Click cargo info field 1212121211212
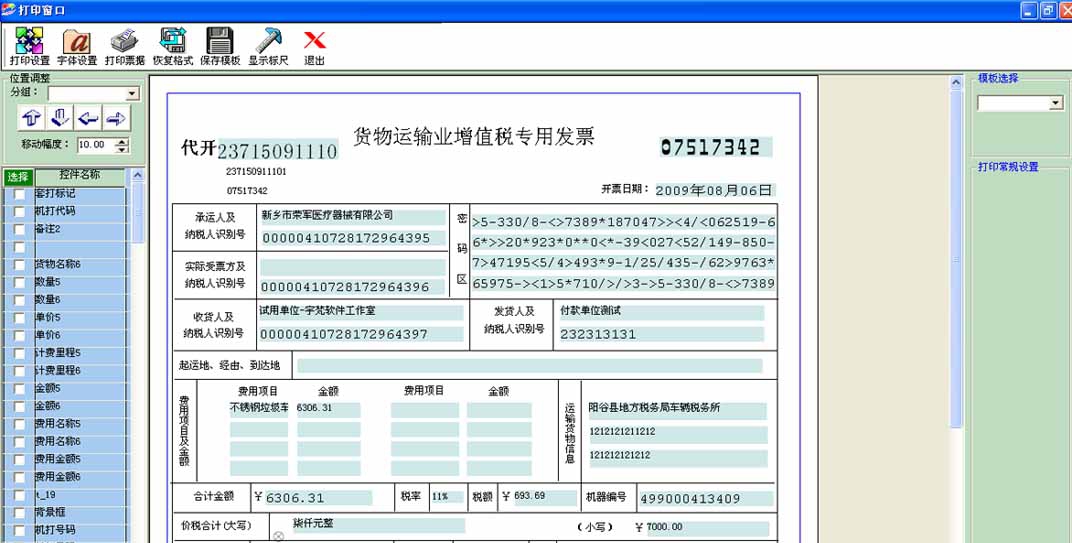This screenshot has height=543, width=1072. pos(677,434)
